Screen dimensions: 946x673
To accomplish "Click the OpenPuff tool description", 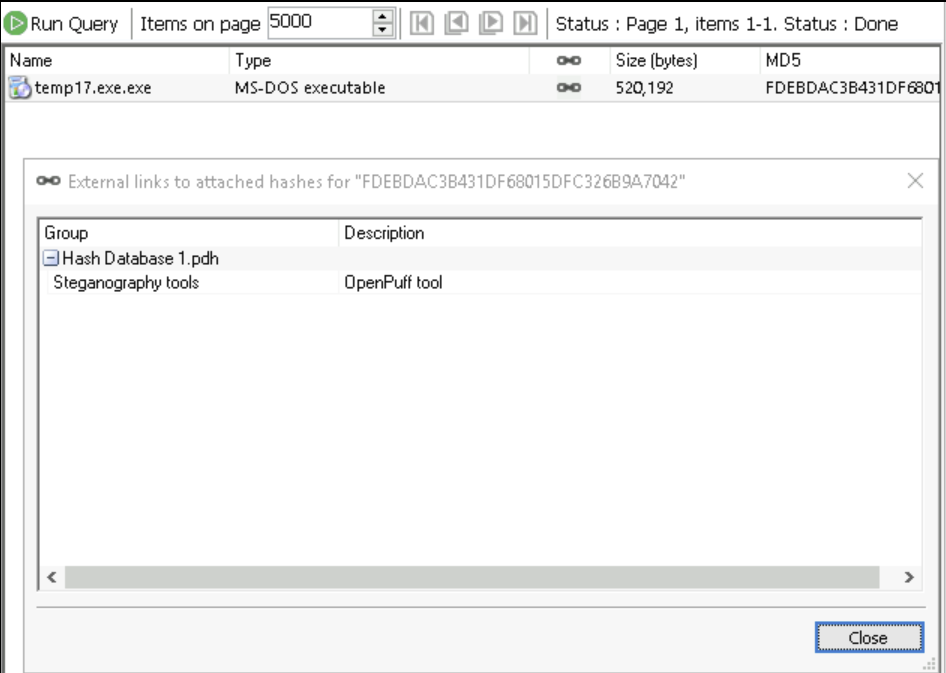I will pos(393,283).
